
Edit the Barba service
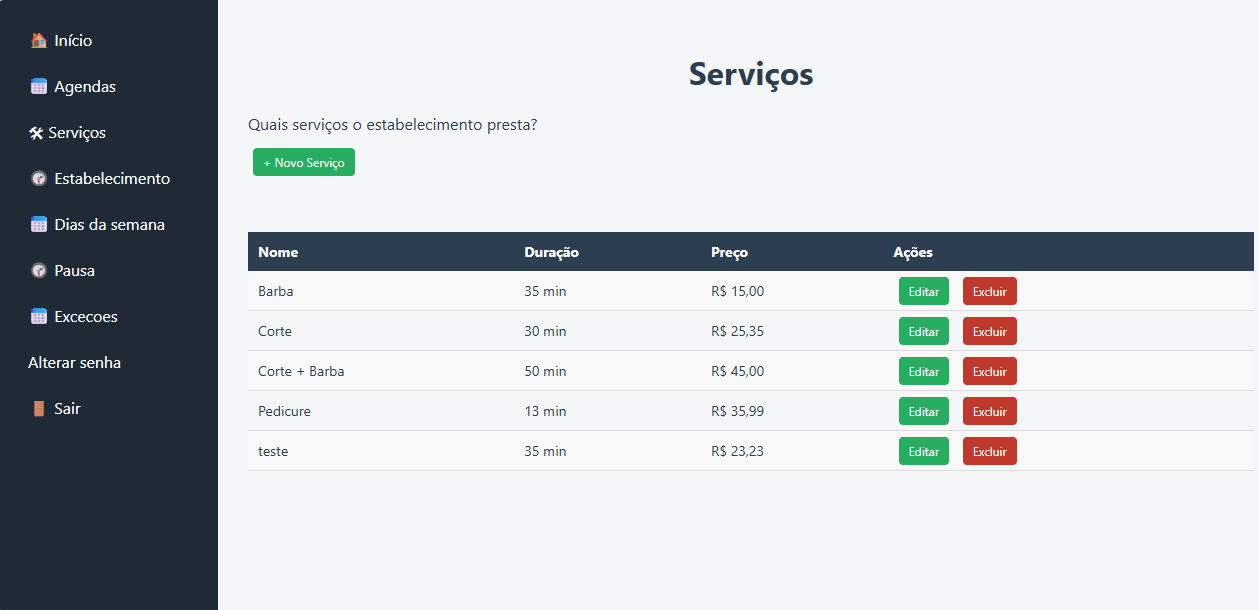pos(924,291)
